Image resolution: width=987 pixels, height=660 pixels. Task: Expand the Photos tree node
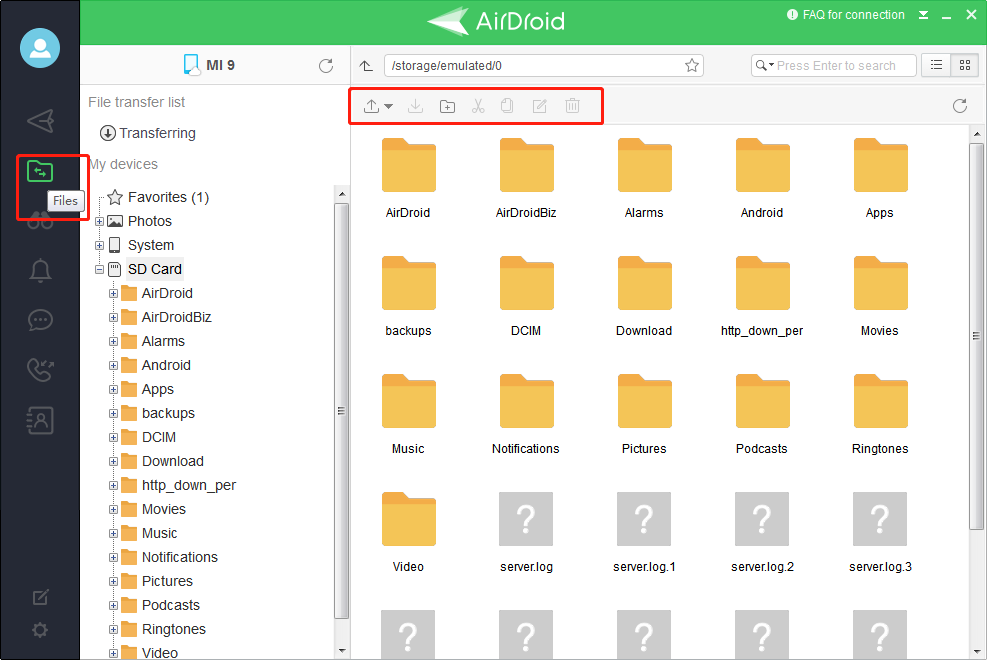point(100,221)
